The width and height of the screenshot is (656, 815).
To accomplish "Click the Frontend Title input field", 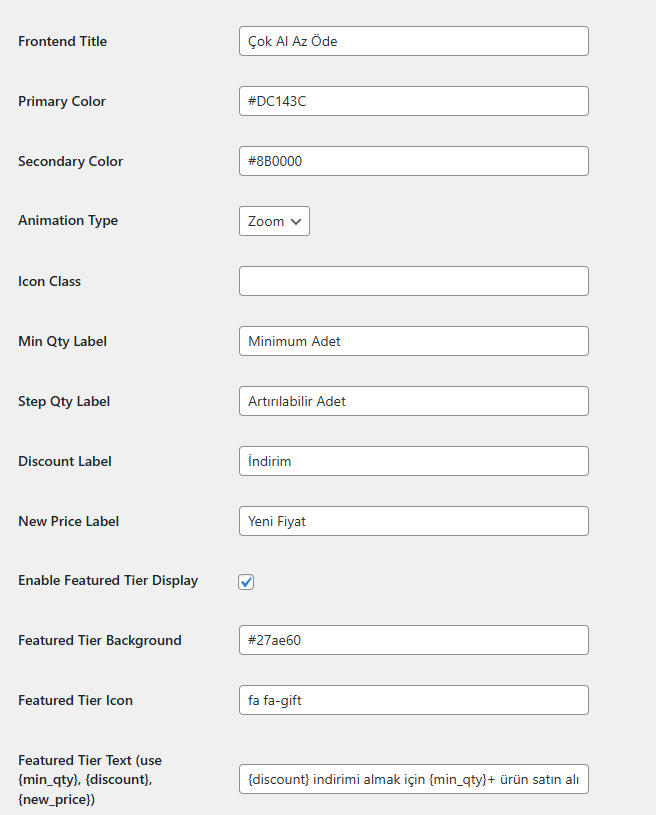I will click(414, 41).
